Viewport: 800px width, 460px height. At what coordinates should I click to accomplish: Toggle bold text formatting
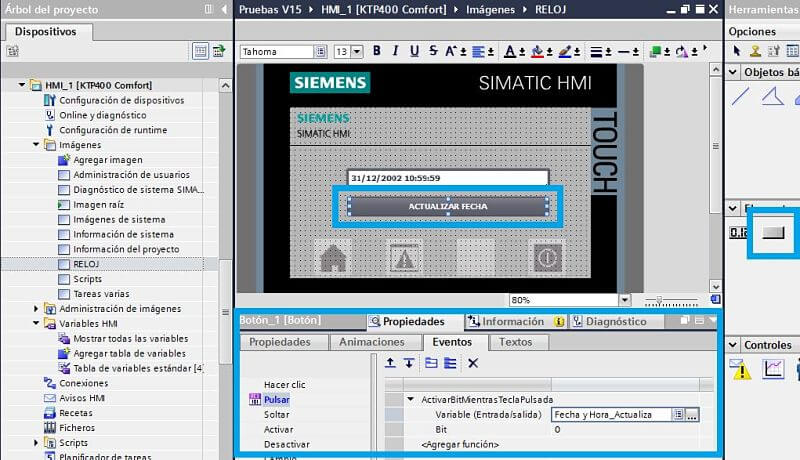[x=377, y=51]
